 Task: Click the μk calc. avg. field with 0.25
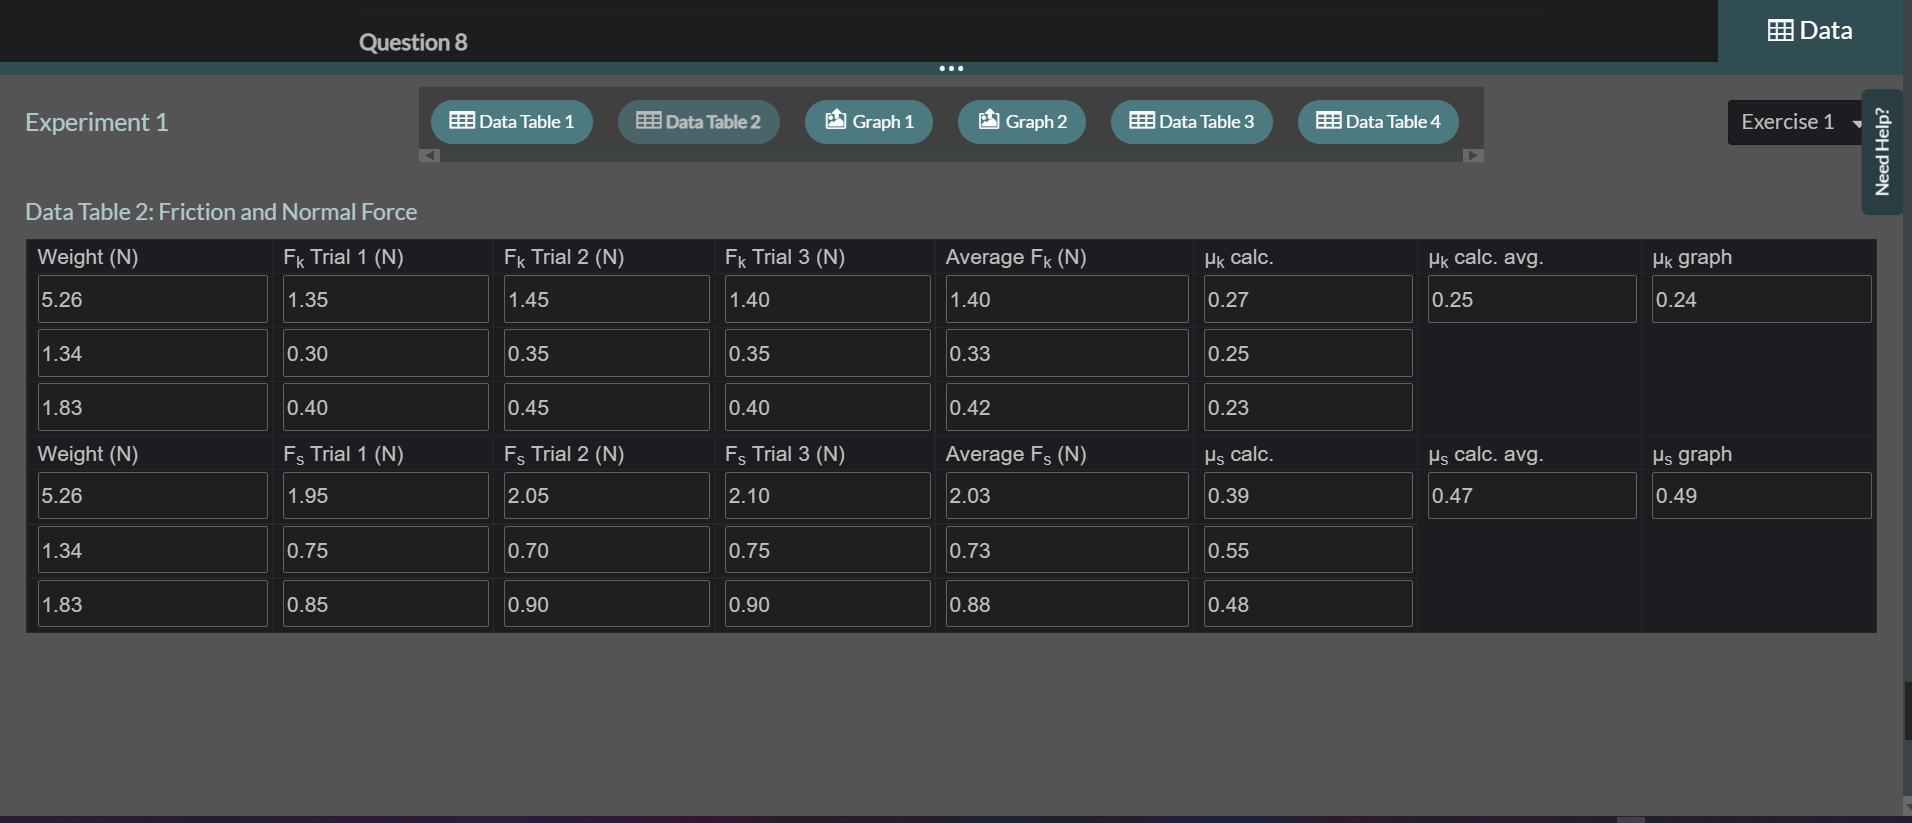point(1532,299)
